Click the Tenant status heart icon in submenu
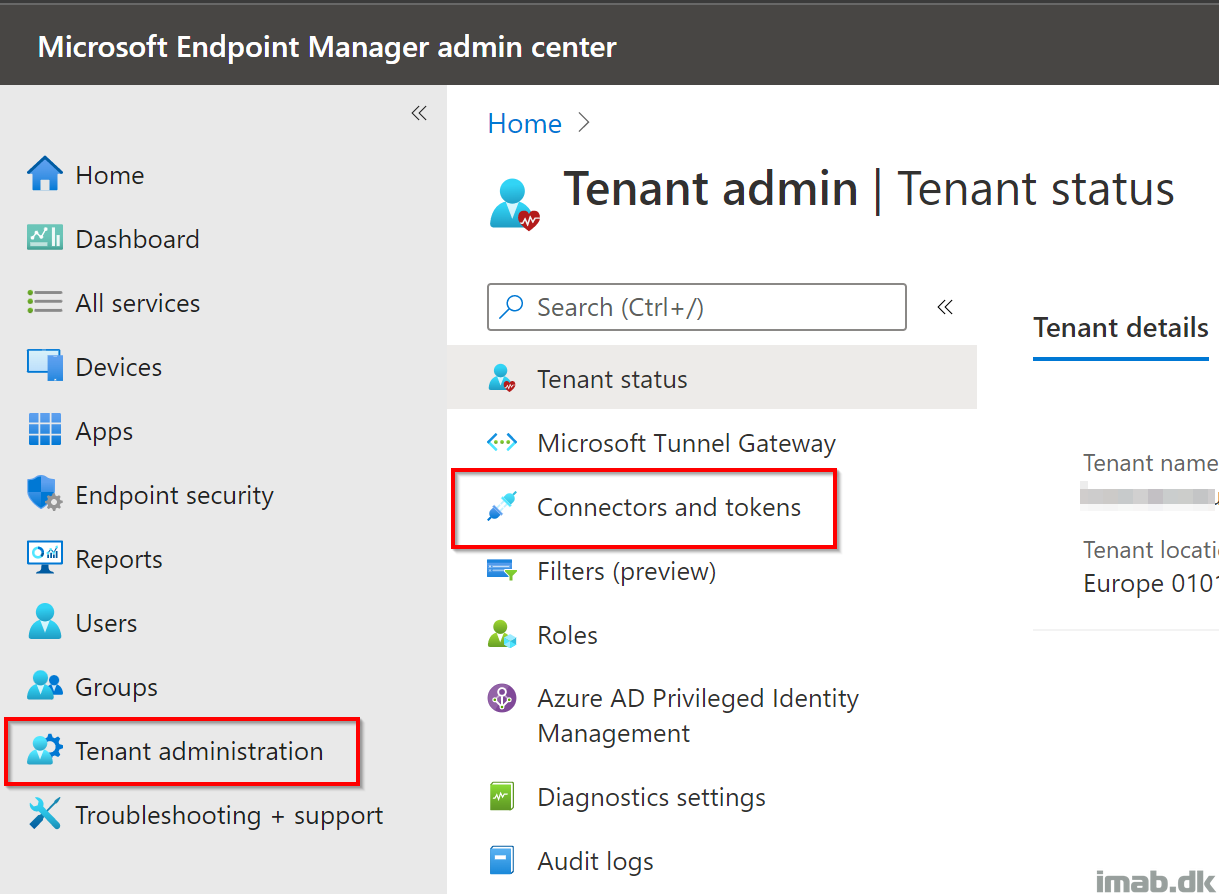The width and height of the screenshot is (1219, 894). (501, 379)
